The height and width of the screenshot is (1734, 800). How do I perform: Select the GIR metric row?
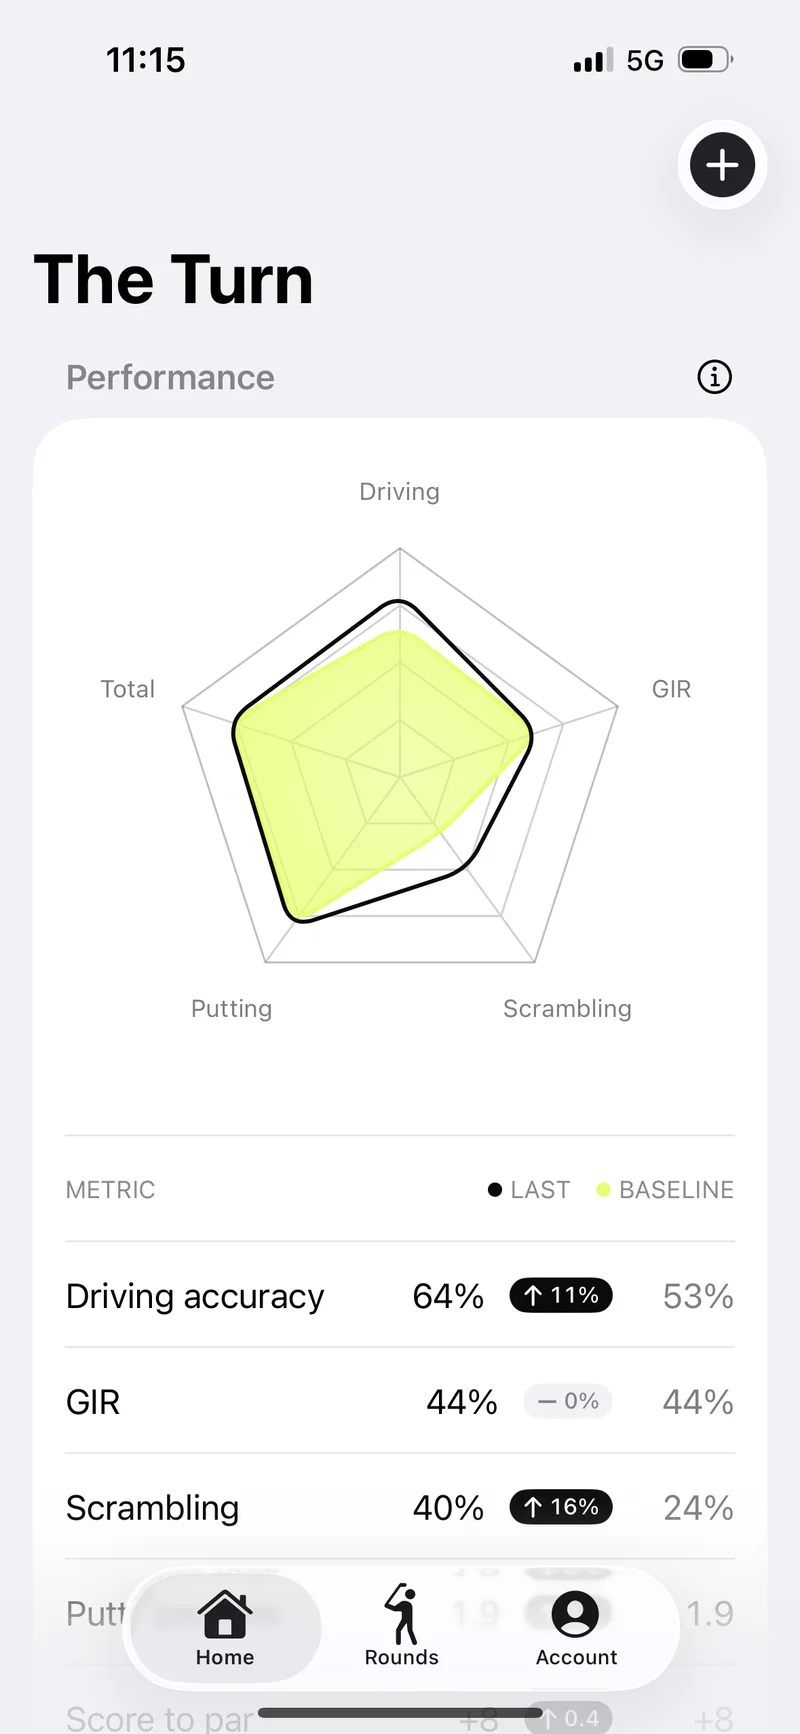tap(400, 1401)
